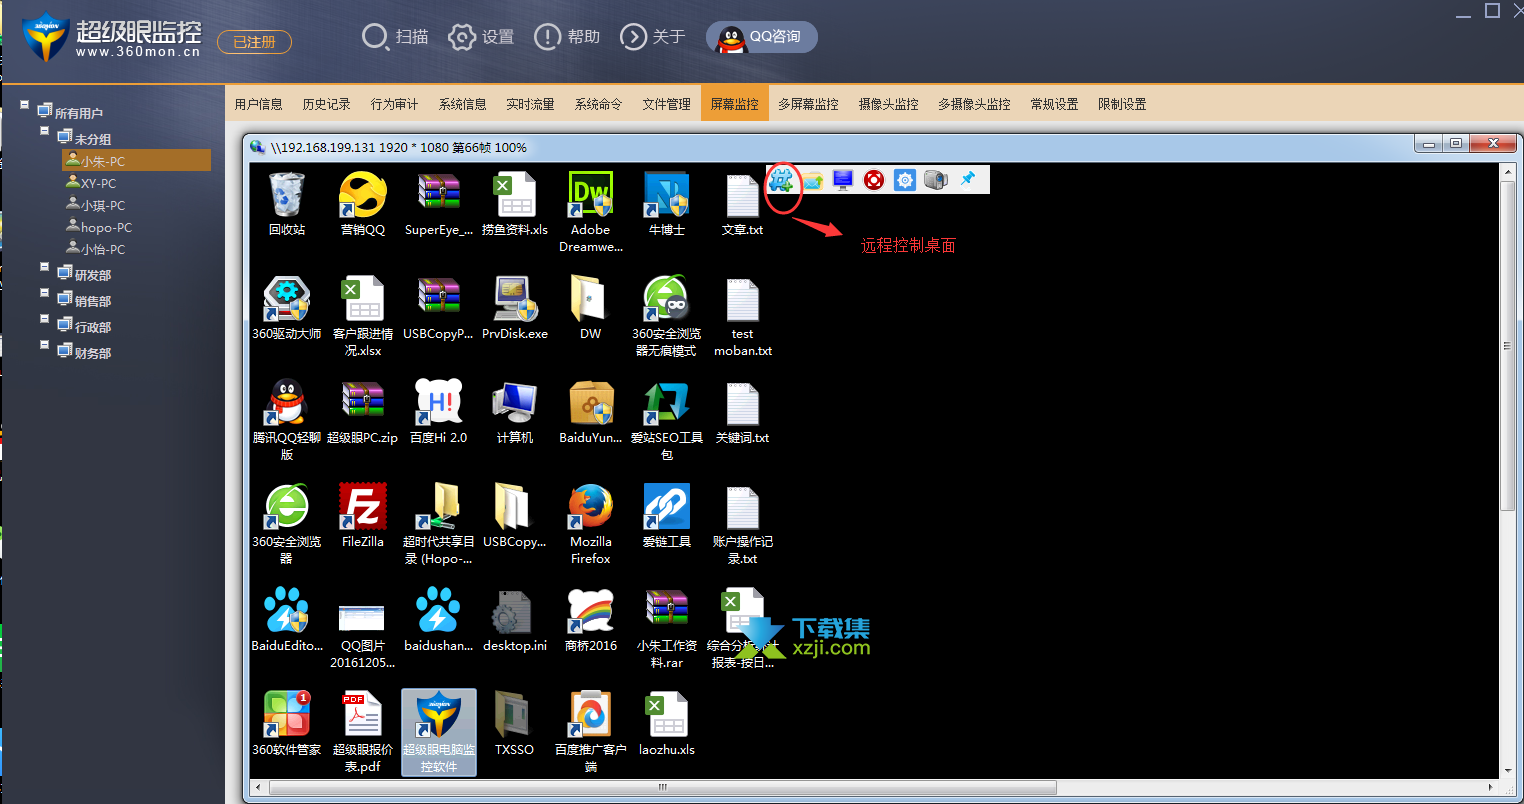Viewport: 1524px width, 804px height.
Task: Open 设置 from the top bar
Action: coord(481,37)
